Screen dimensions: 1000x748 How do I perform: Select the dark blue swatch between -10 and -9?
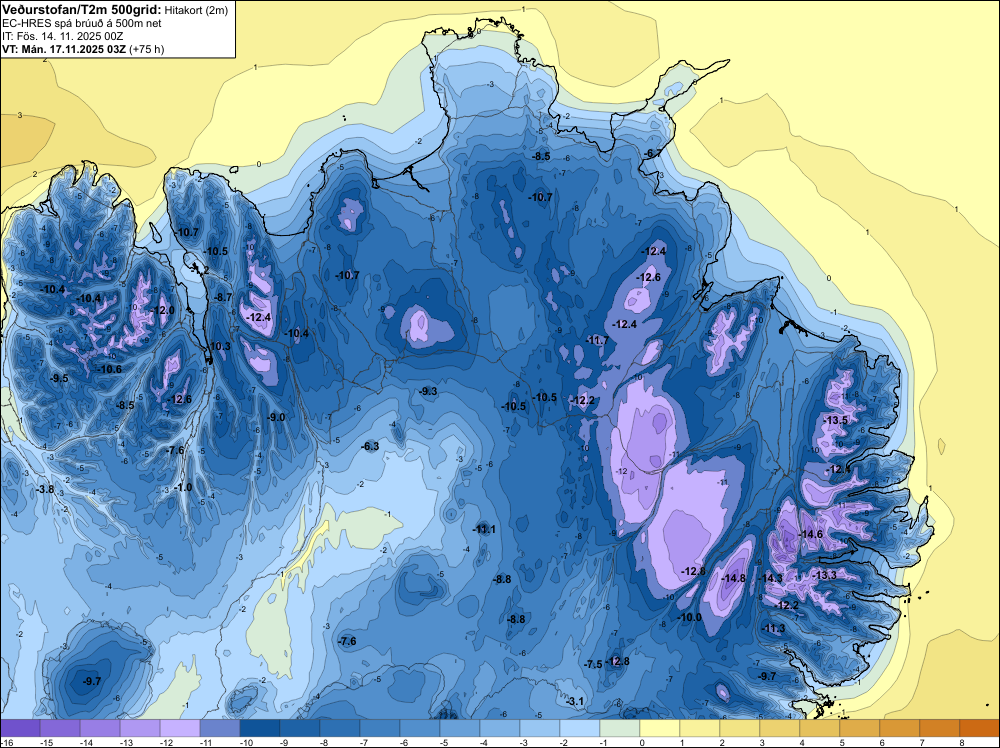(x=260, y=728)
